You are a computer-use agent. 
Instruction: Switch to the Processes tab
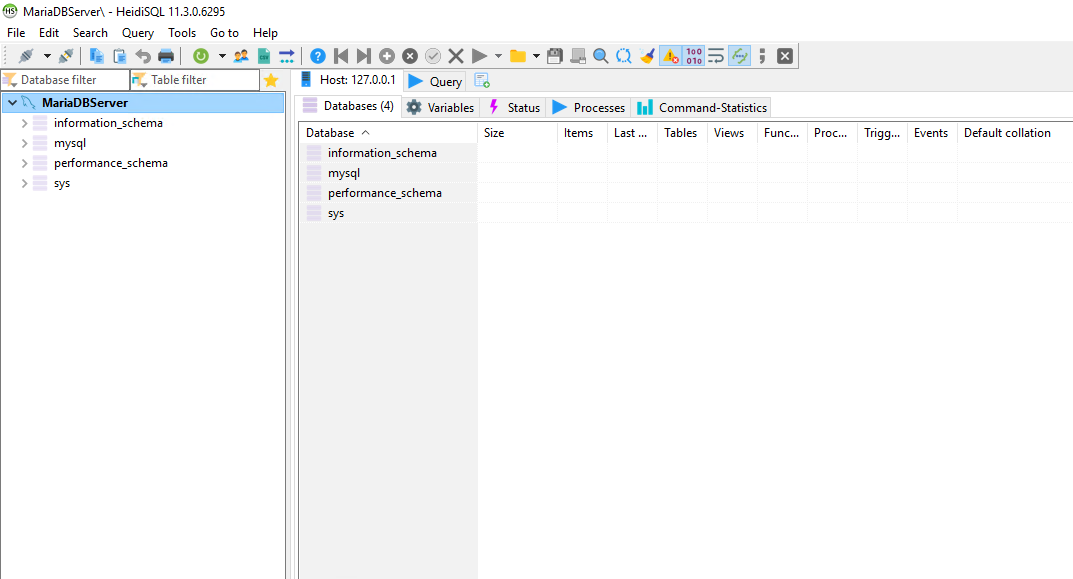[589, 107]
